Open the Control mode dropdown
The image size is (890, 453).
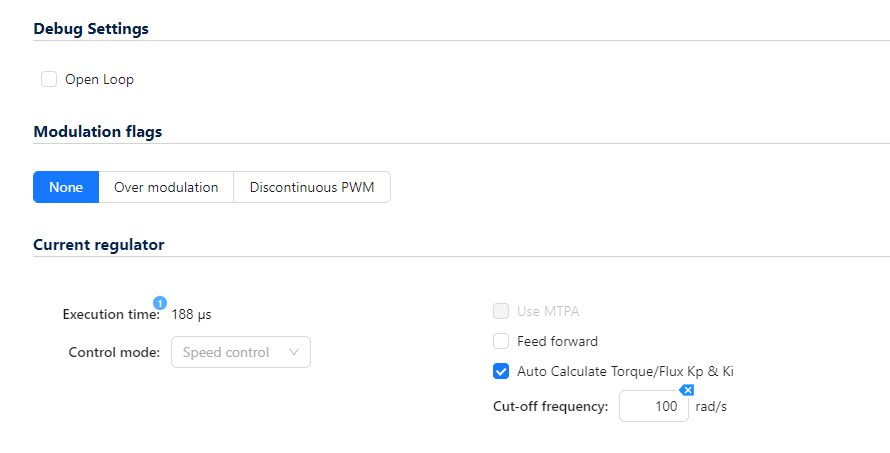(x=240, y=352)
